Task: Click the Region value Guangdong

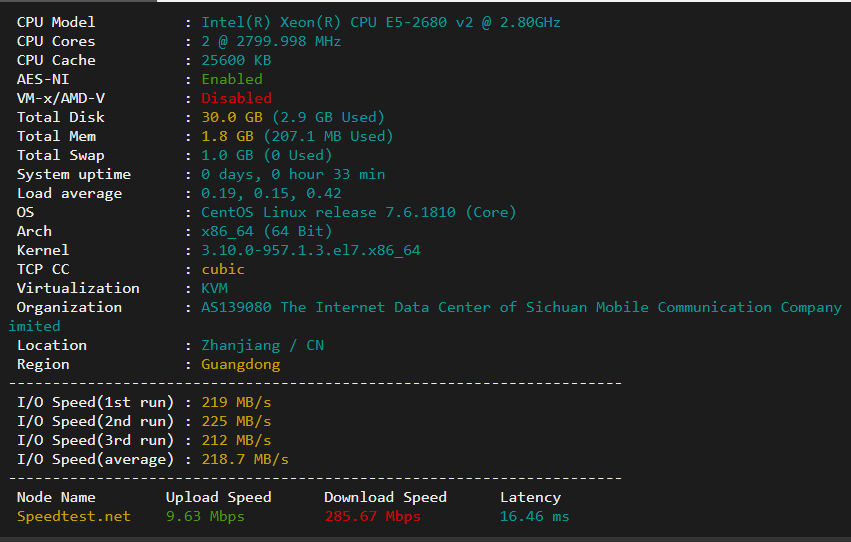Action: point(240,364)
